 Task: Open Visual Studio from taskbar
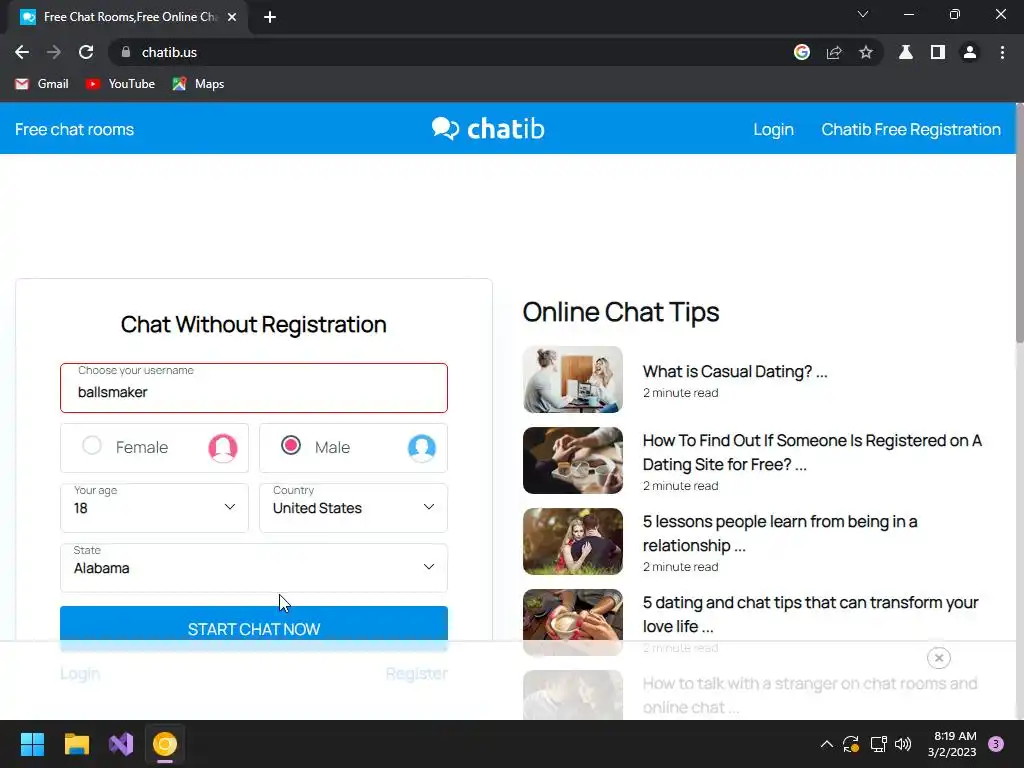pos(121,744)
